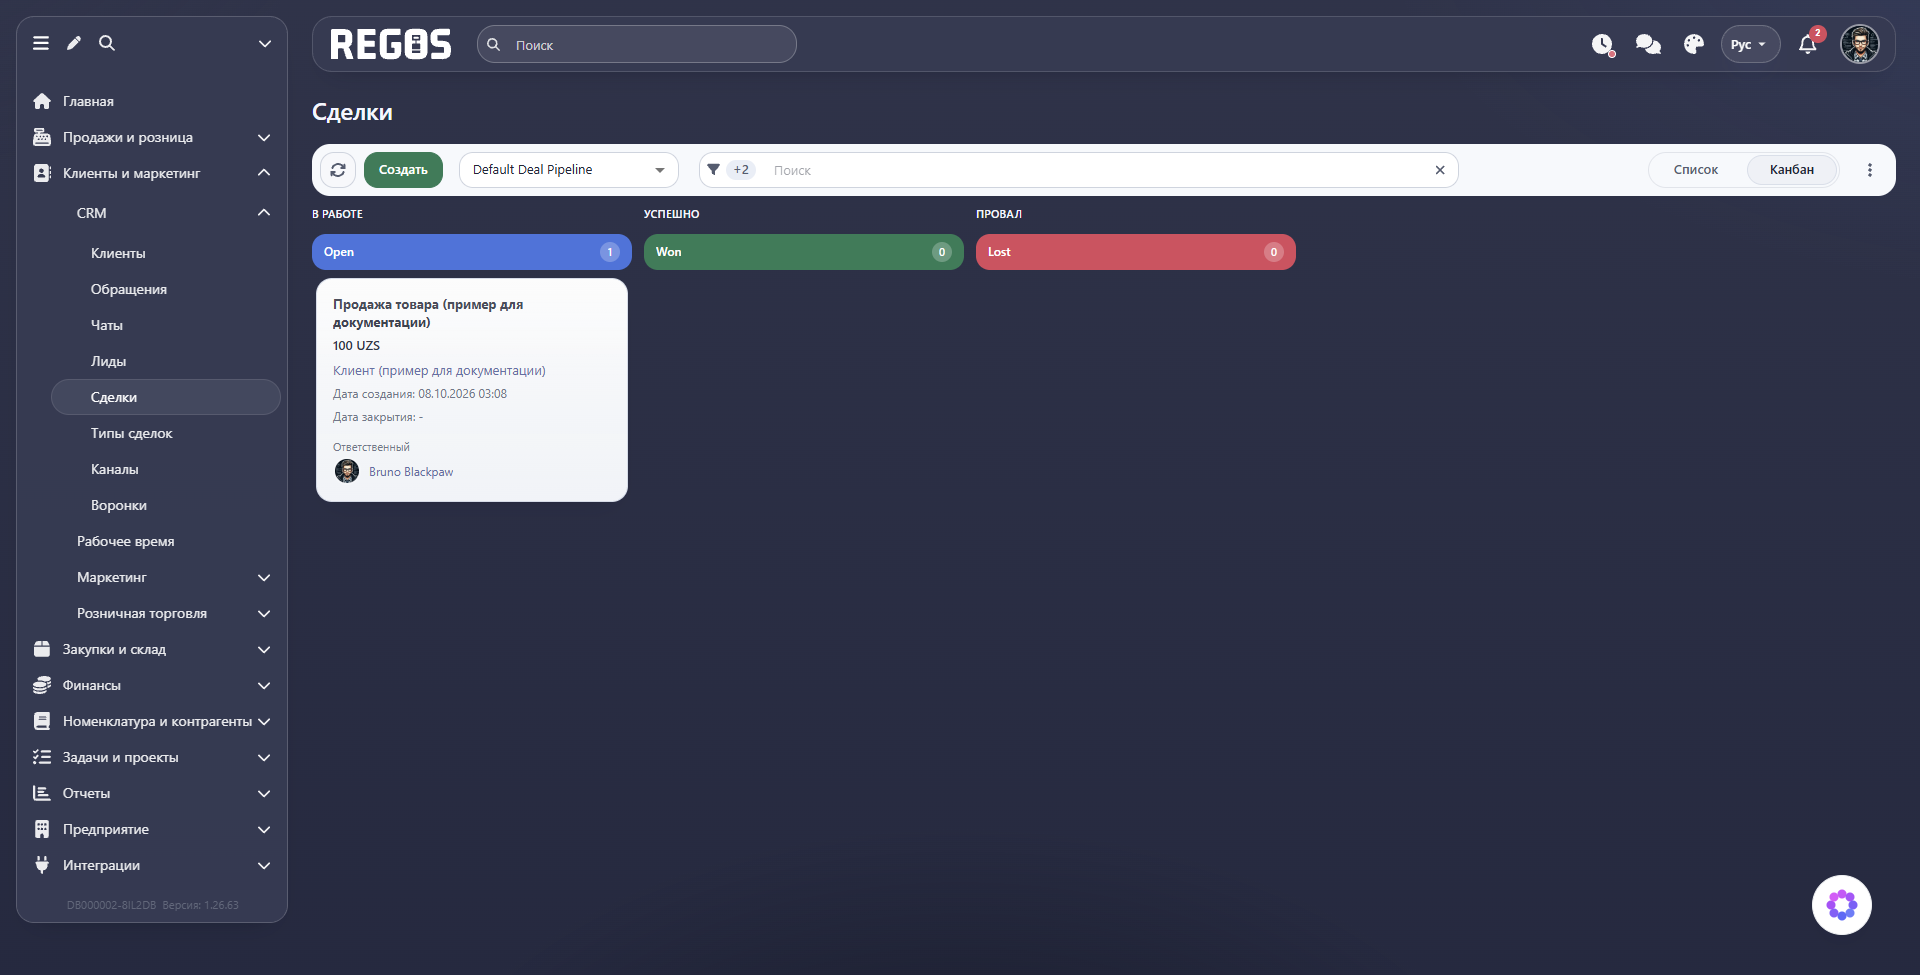Collapse Клиенты и маркетинг section
The image size is (1920, 975).
[x=152, y=173]
